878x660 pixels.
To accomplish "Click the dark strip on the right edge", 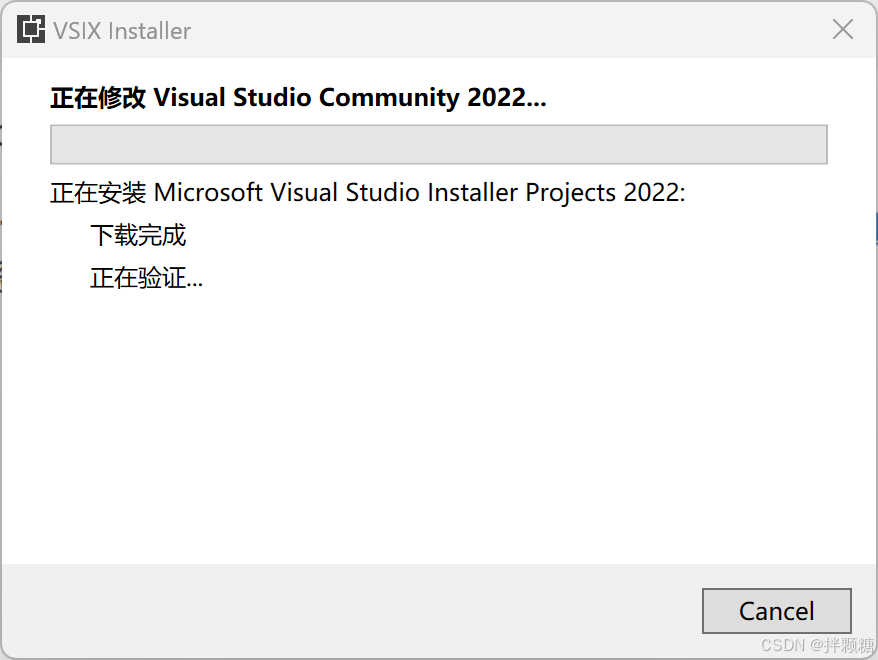I will [x=874, y=330].
